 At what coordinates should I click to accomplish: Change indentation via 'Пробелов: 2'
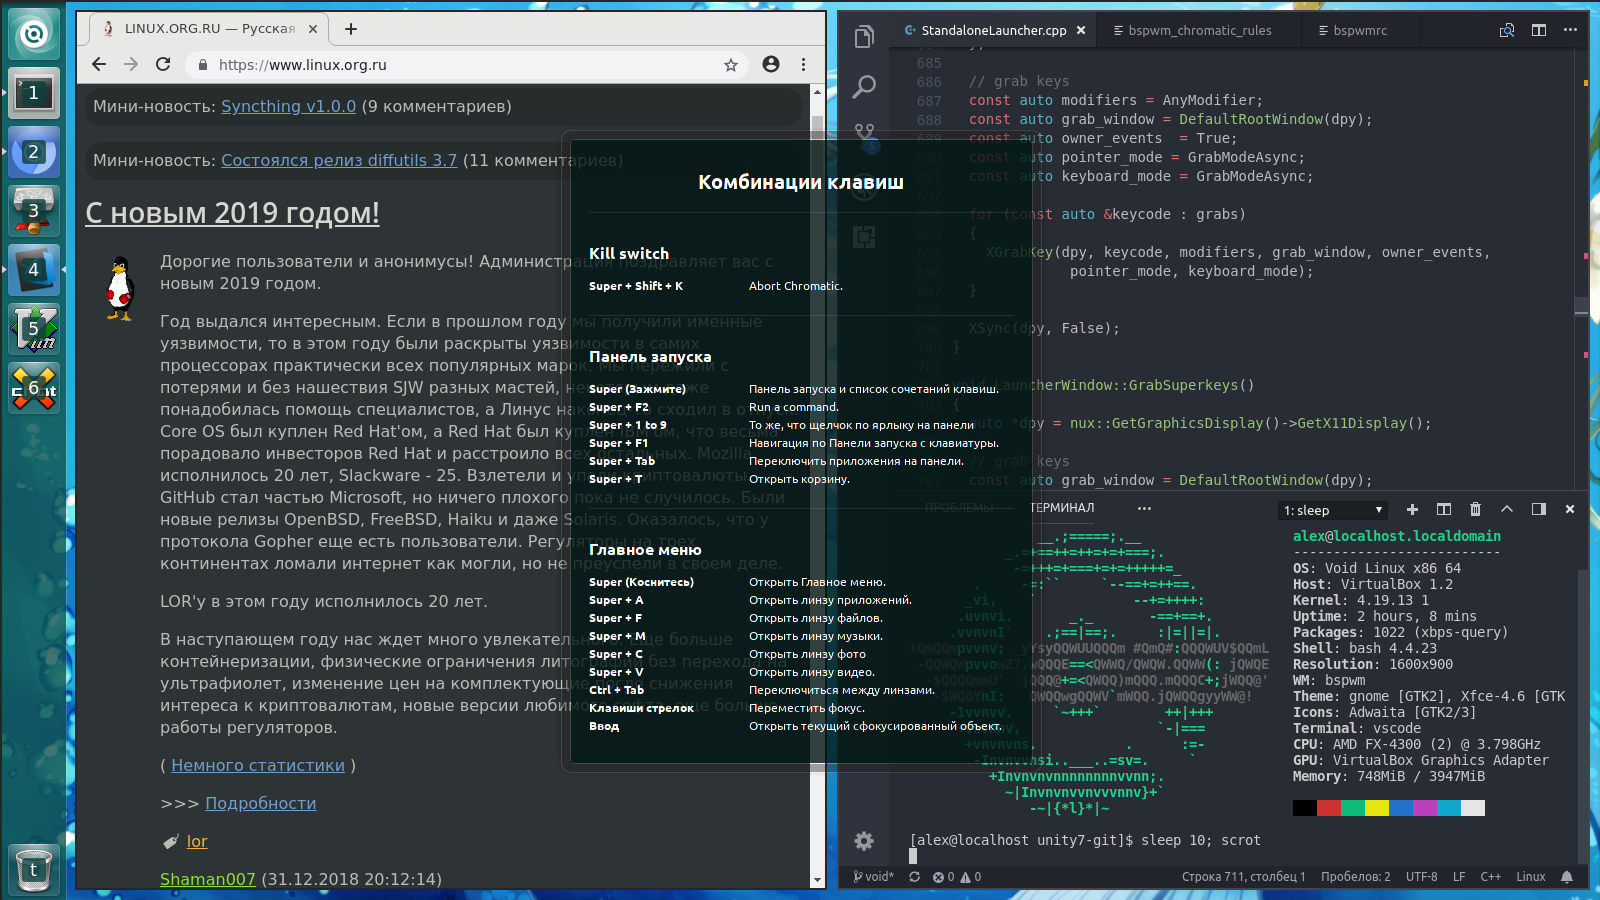click(1356, 877)
